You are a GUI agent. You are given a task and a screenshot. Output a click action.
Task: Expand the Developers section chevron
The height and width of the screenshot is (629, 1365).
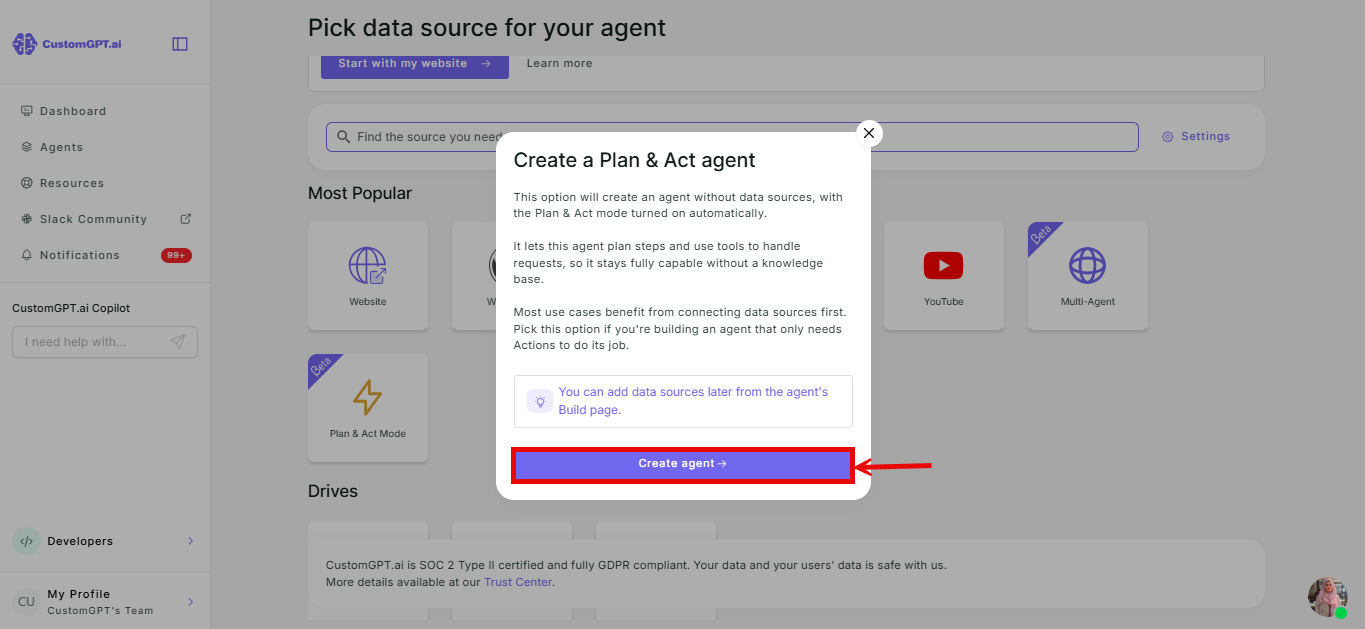coord(191,541)
